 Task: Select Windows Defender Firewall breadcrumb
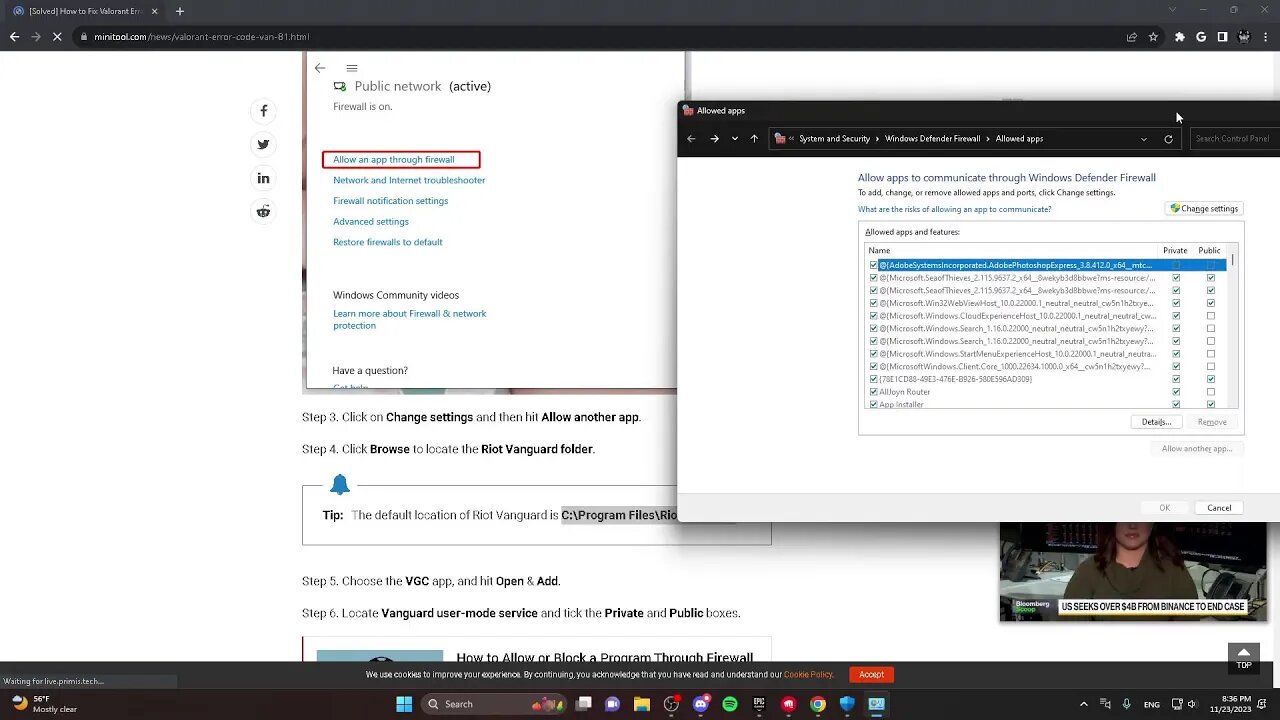[932, 139]
